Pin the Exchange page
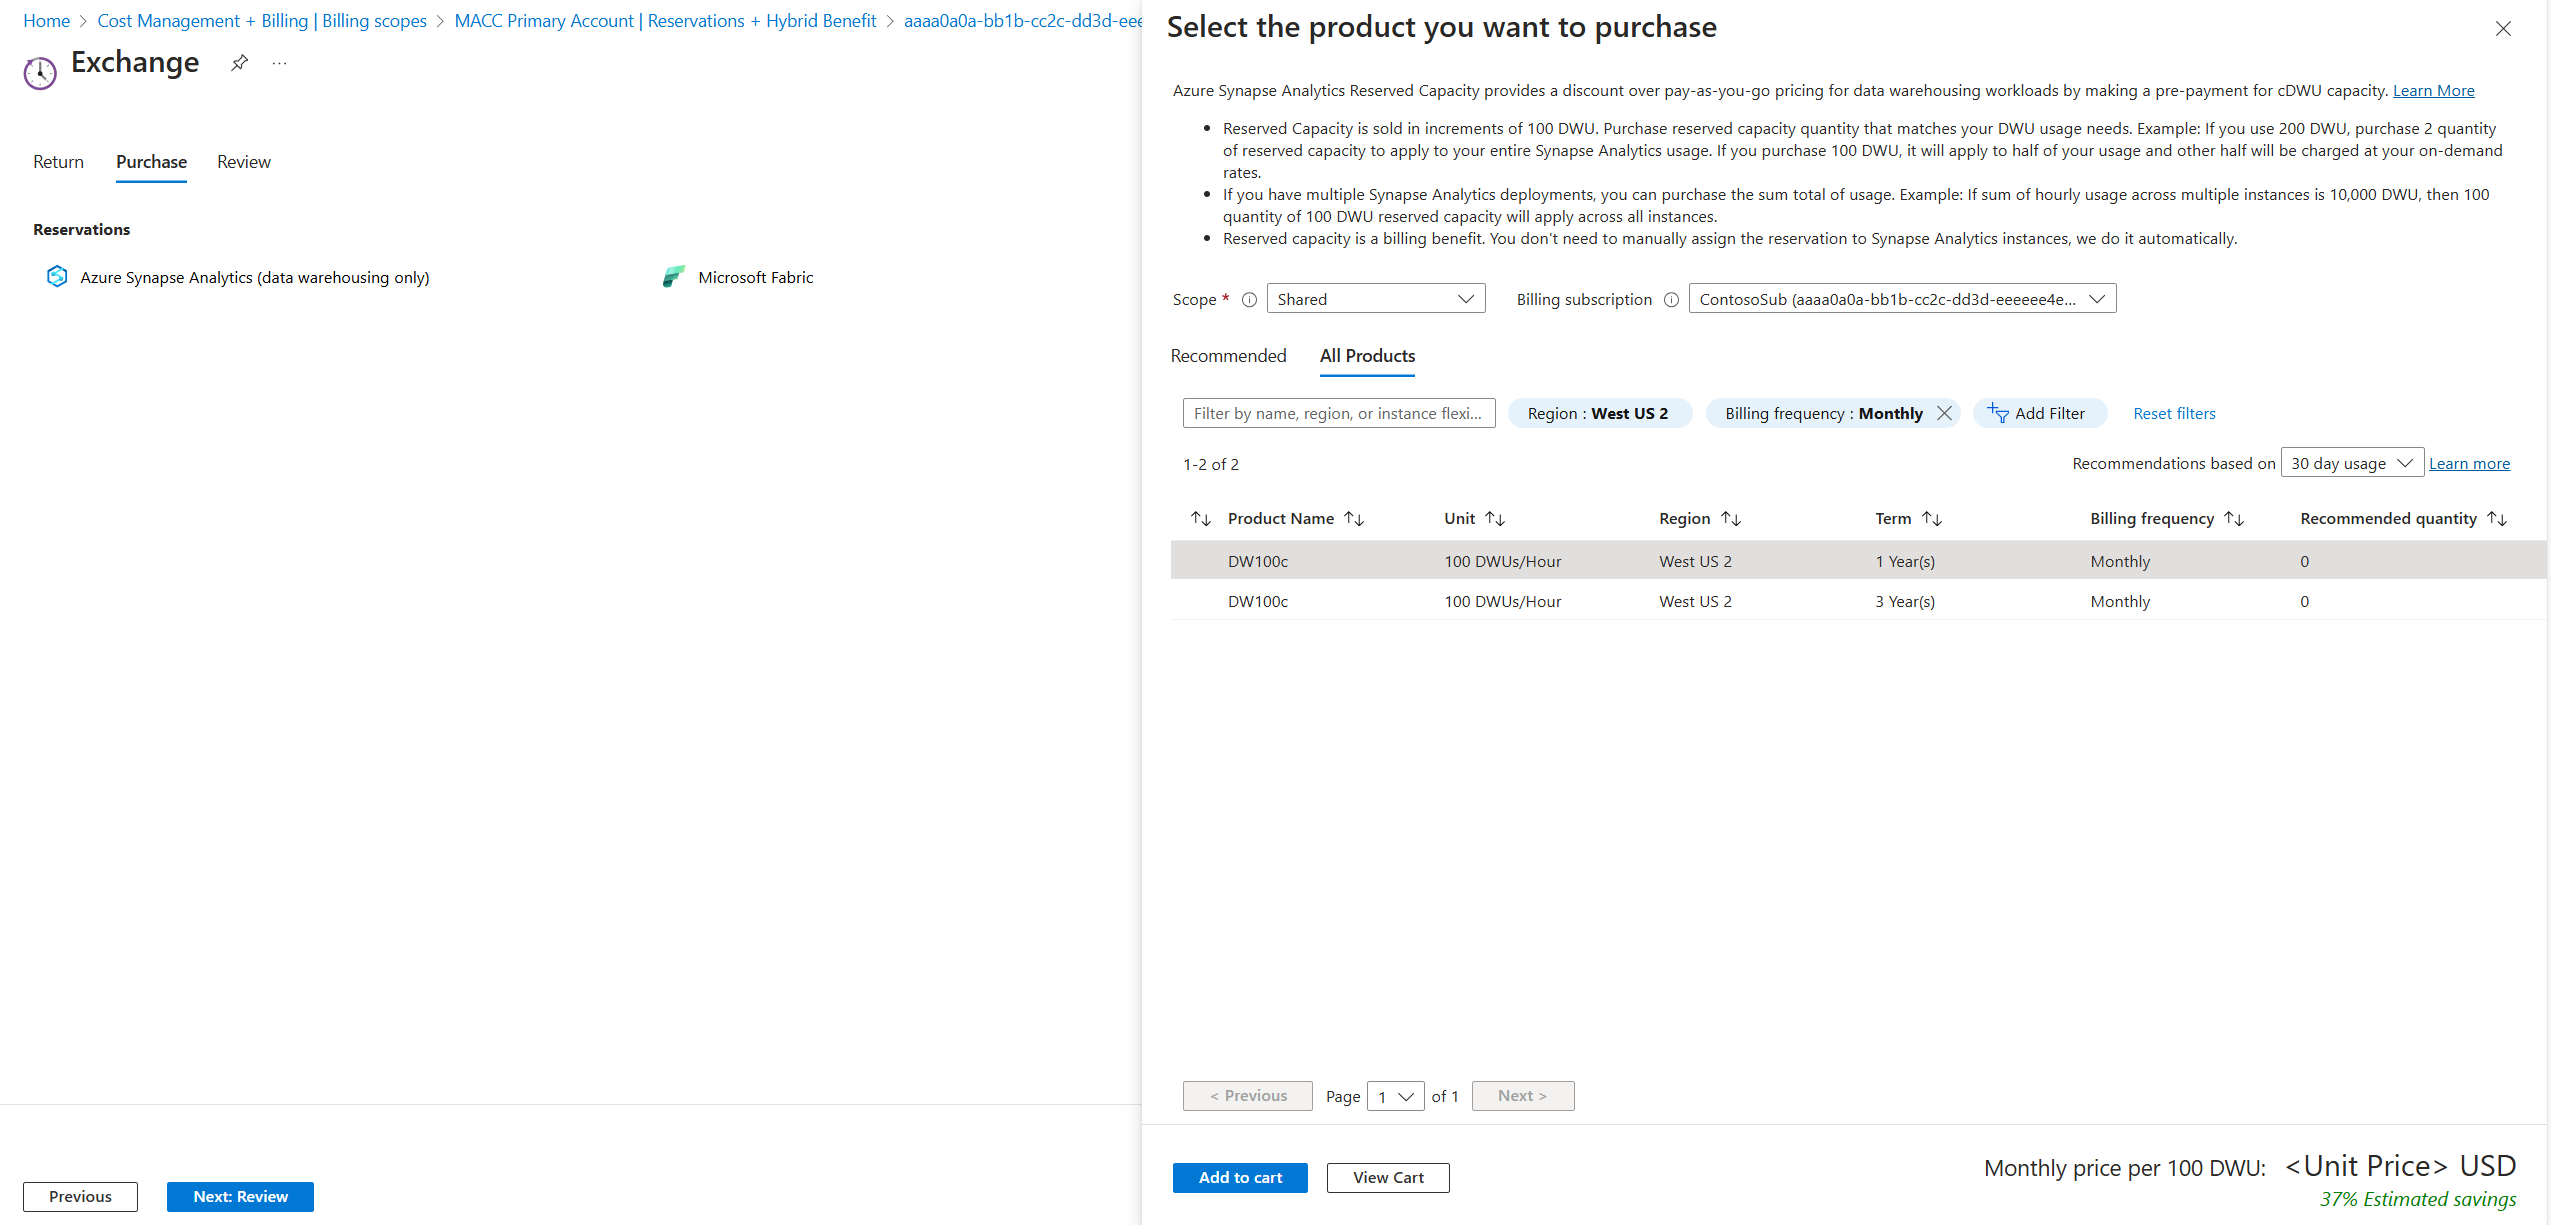This screenshot has height=1225, width=2551. tap(239, 63)
